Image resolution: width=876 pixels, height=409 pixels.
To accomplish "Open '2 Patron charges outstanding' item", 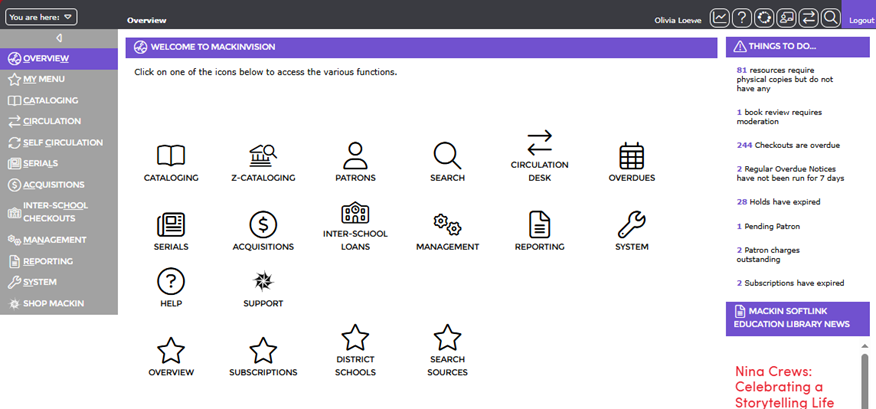I will tap(768, 255).
